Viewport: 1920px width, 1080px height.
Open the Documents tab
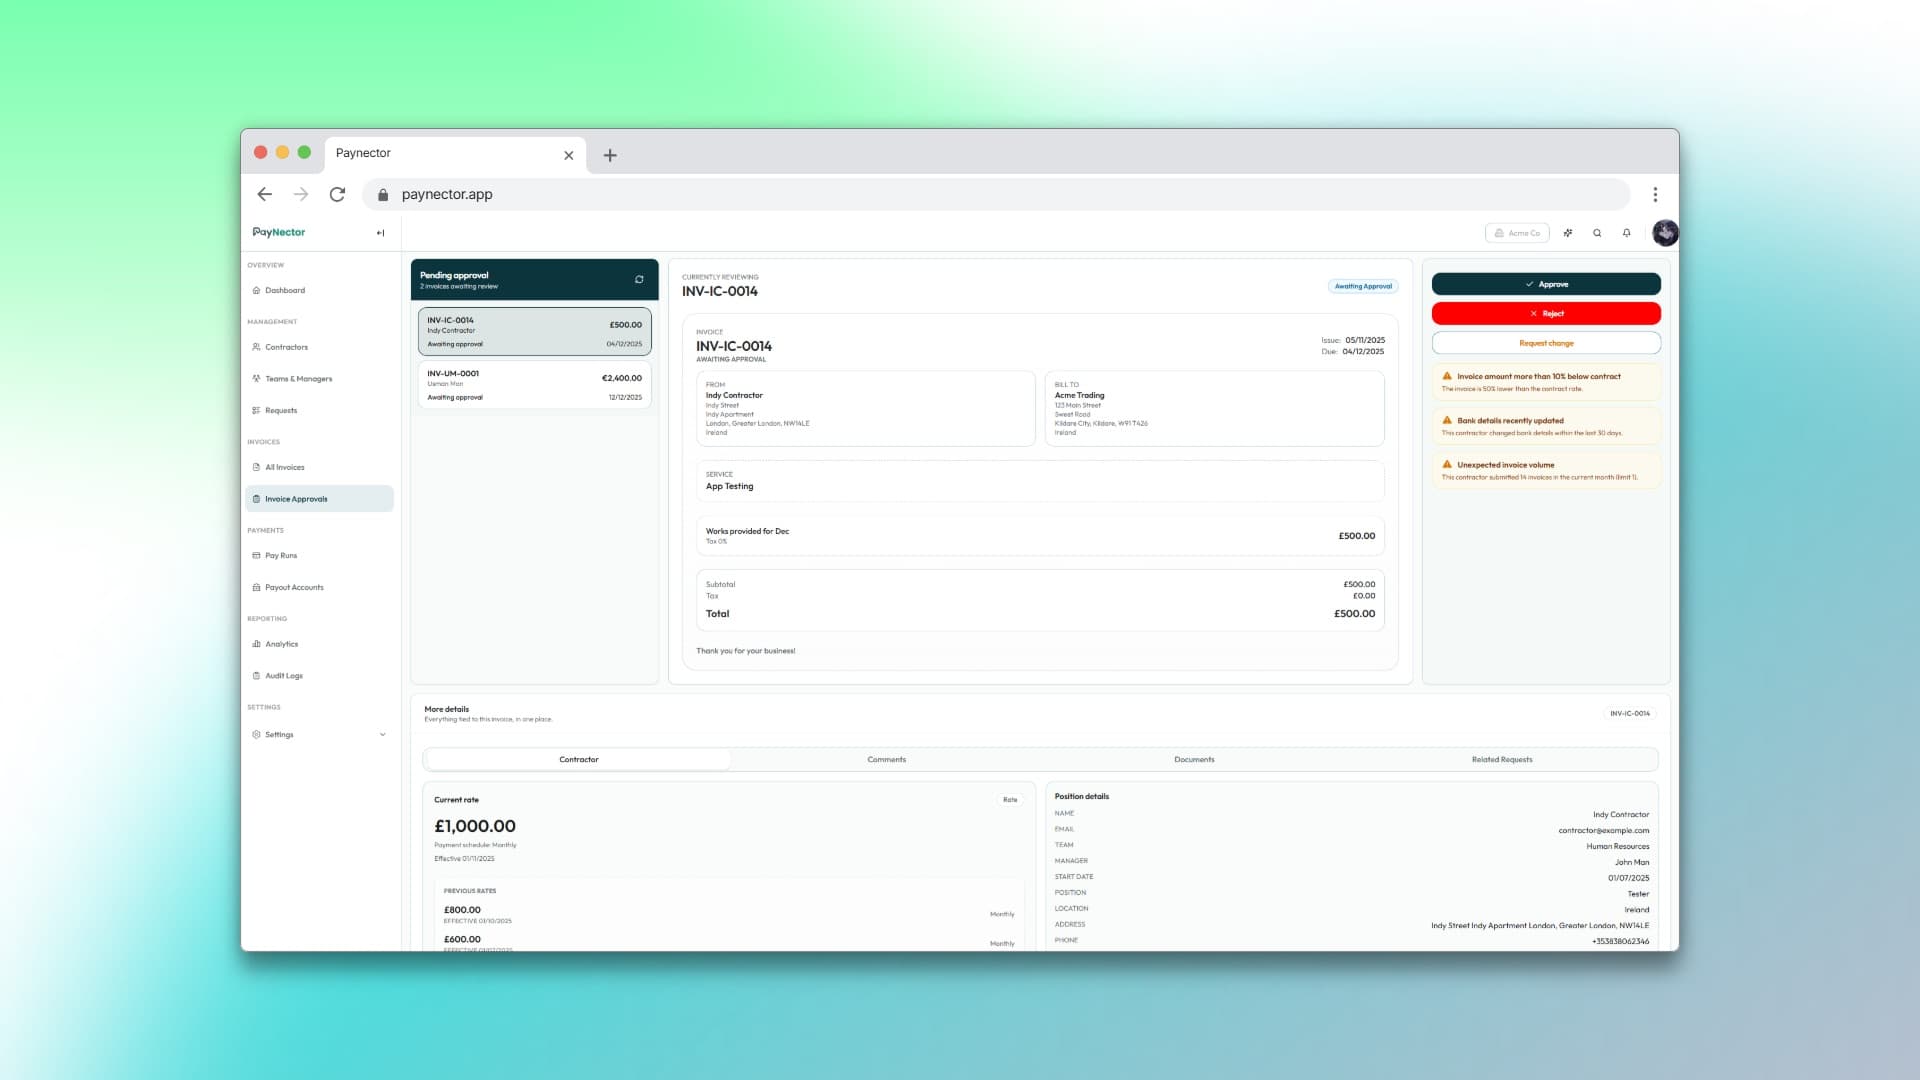pyautogui.click(x=1195, y=759)
